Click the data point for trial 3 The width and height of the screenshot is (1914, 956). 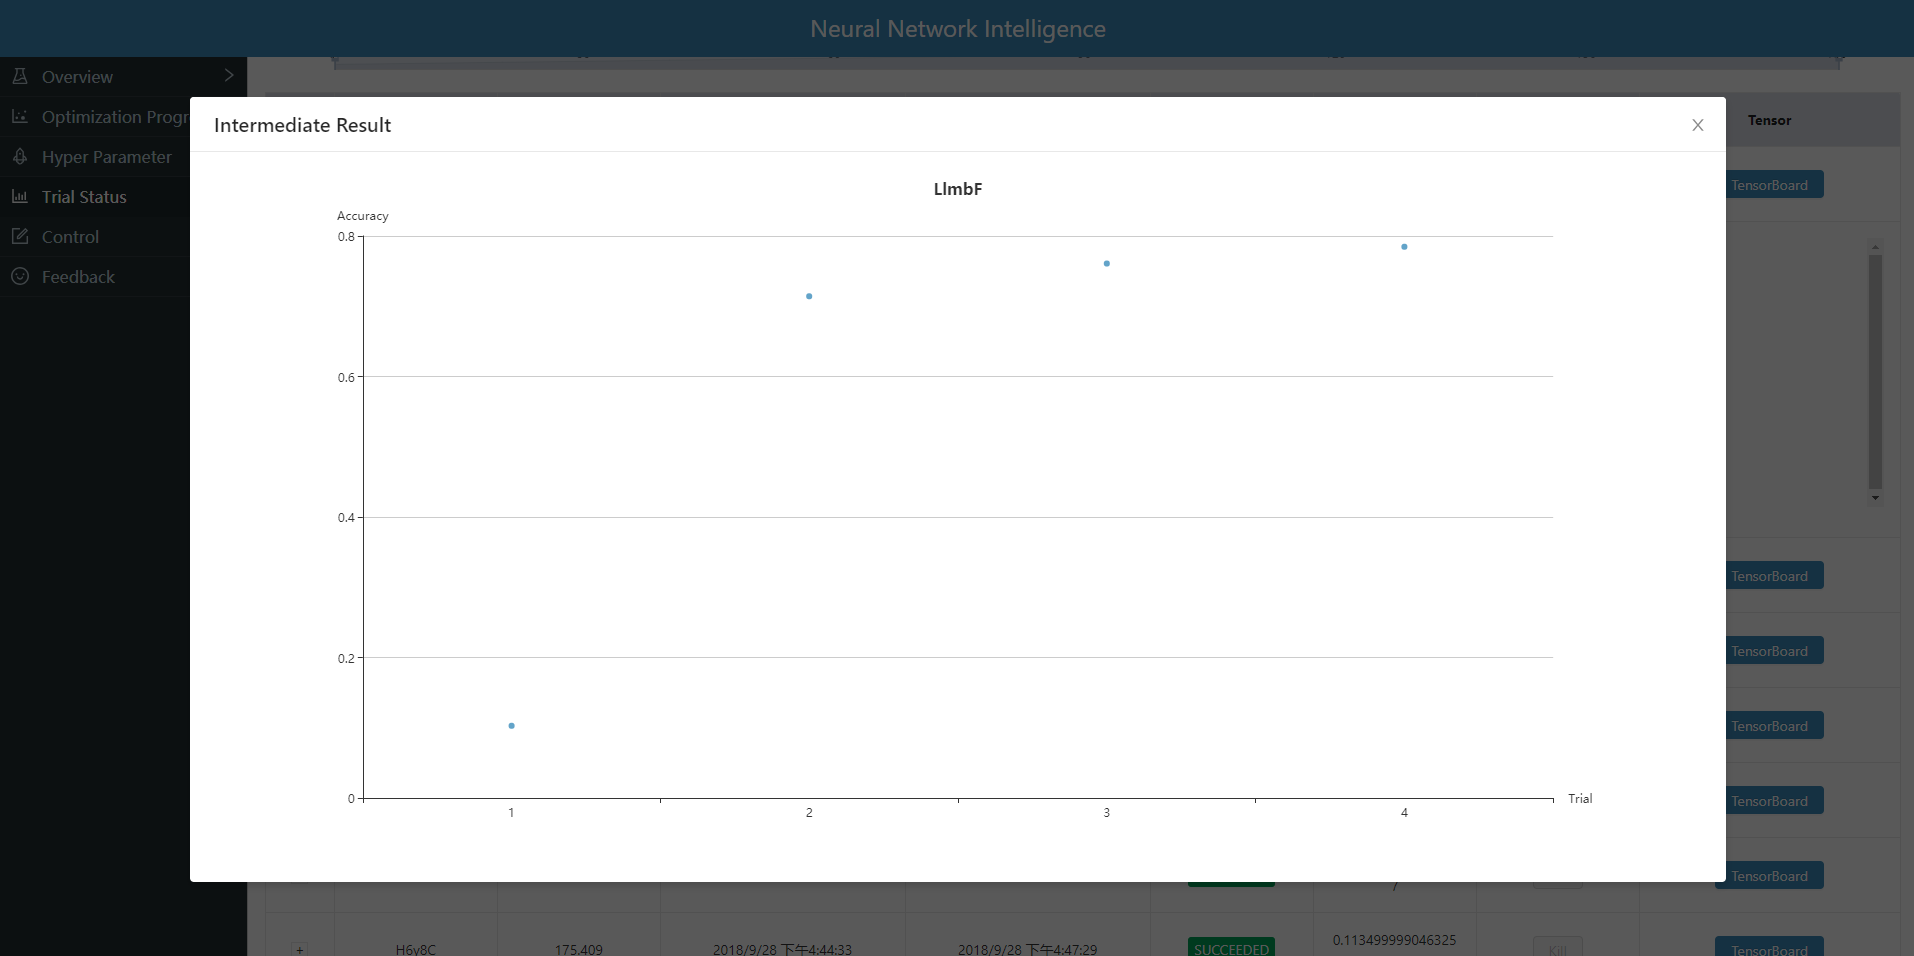tap(1106, 264)
